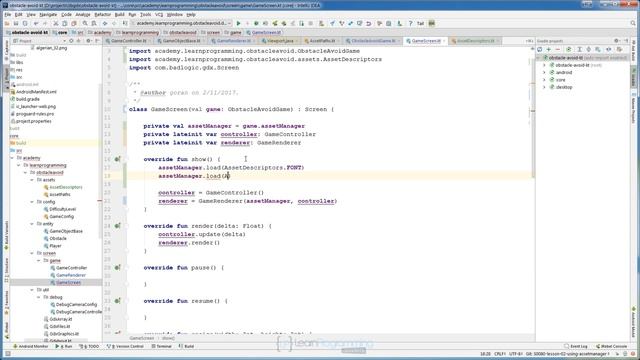This screenshot has width=640, height=360.
Task: Click the Help question mark toolbar icon
Action: pos(411,23)
